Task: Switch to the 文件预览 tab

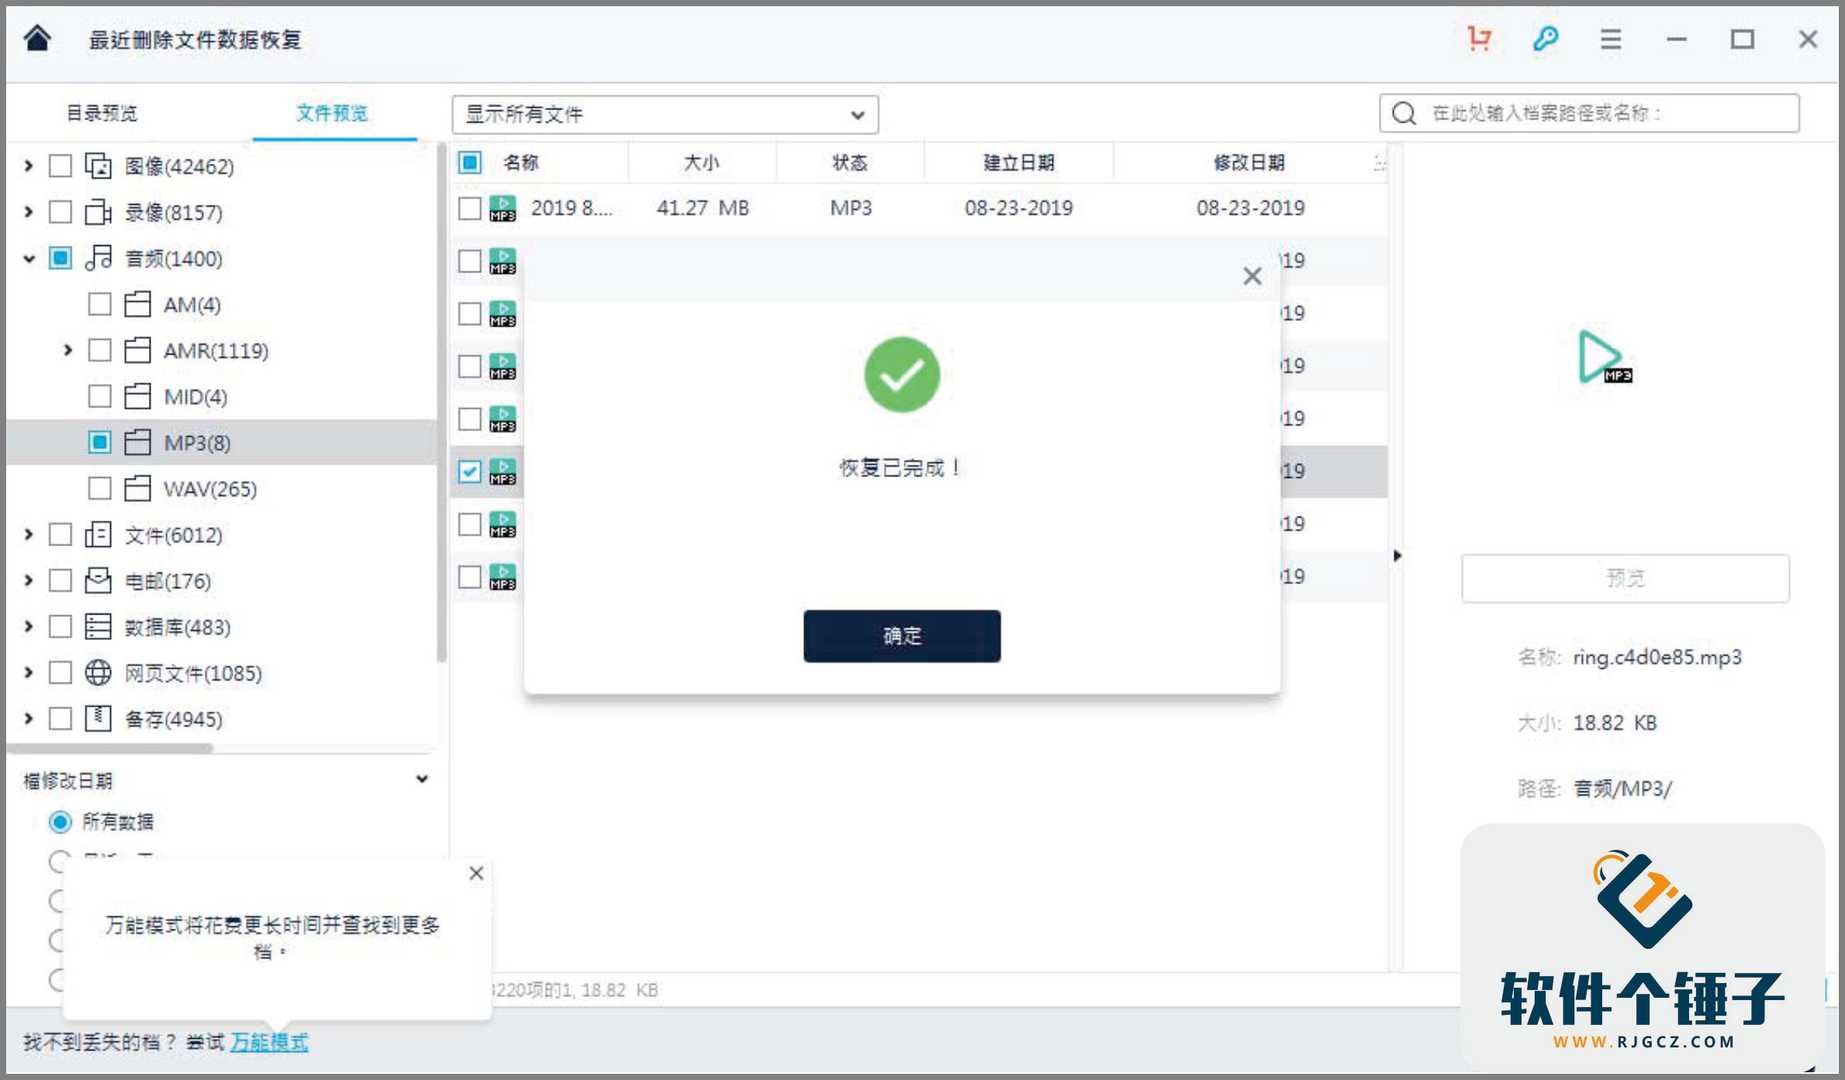Action: 333,113
